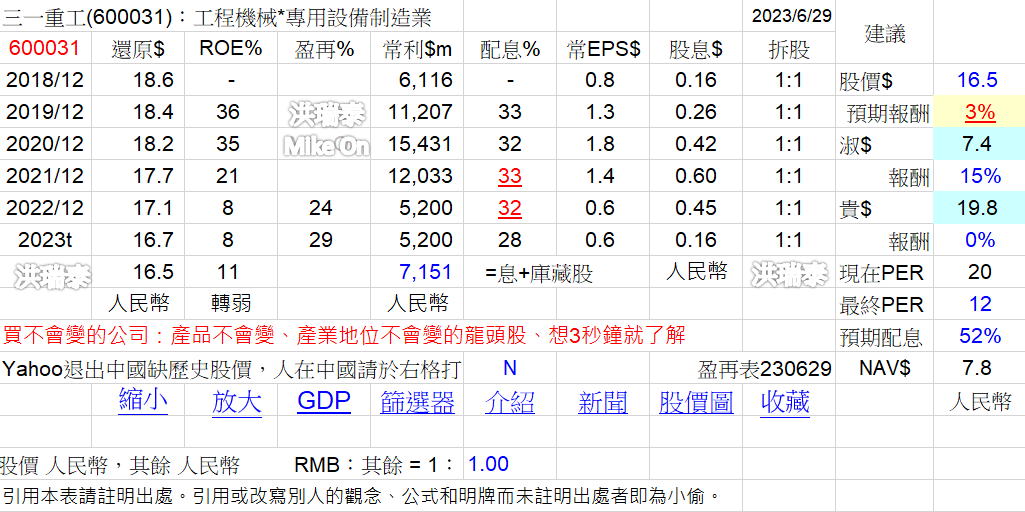Select the 2018/12 row label
The width and height of the screenshot is (1025, 512).
click(x=44, y=80)
